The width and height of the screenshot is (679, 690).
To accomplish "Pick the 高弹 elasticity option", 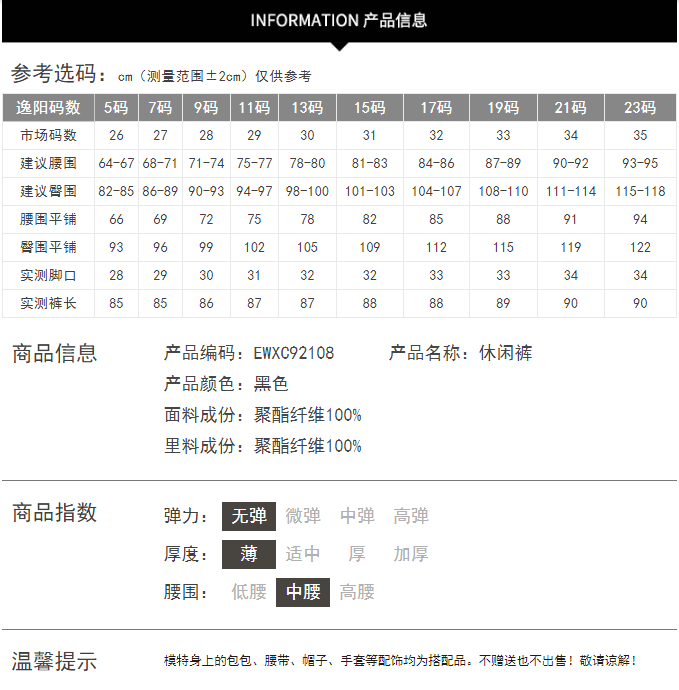I will pos(411,516).
